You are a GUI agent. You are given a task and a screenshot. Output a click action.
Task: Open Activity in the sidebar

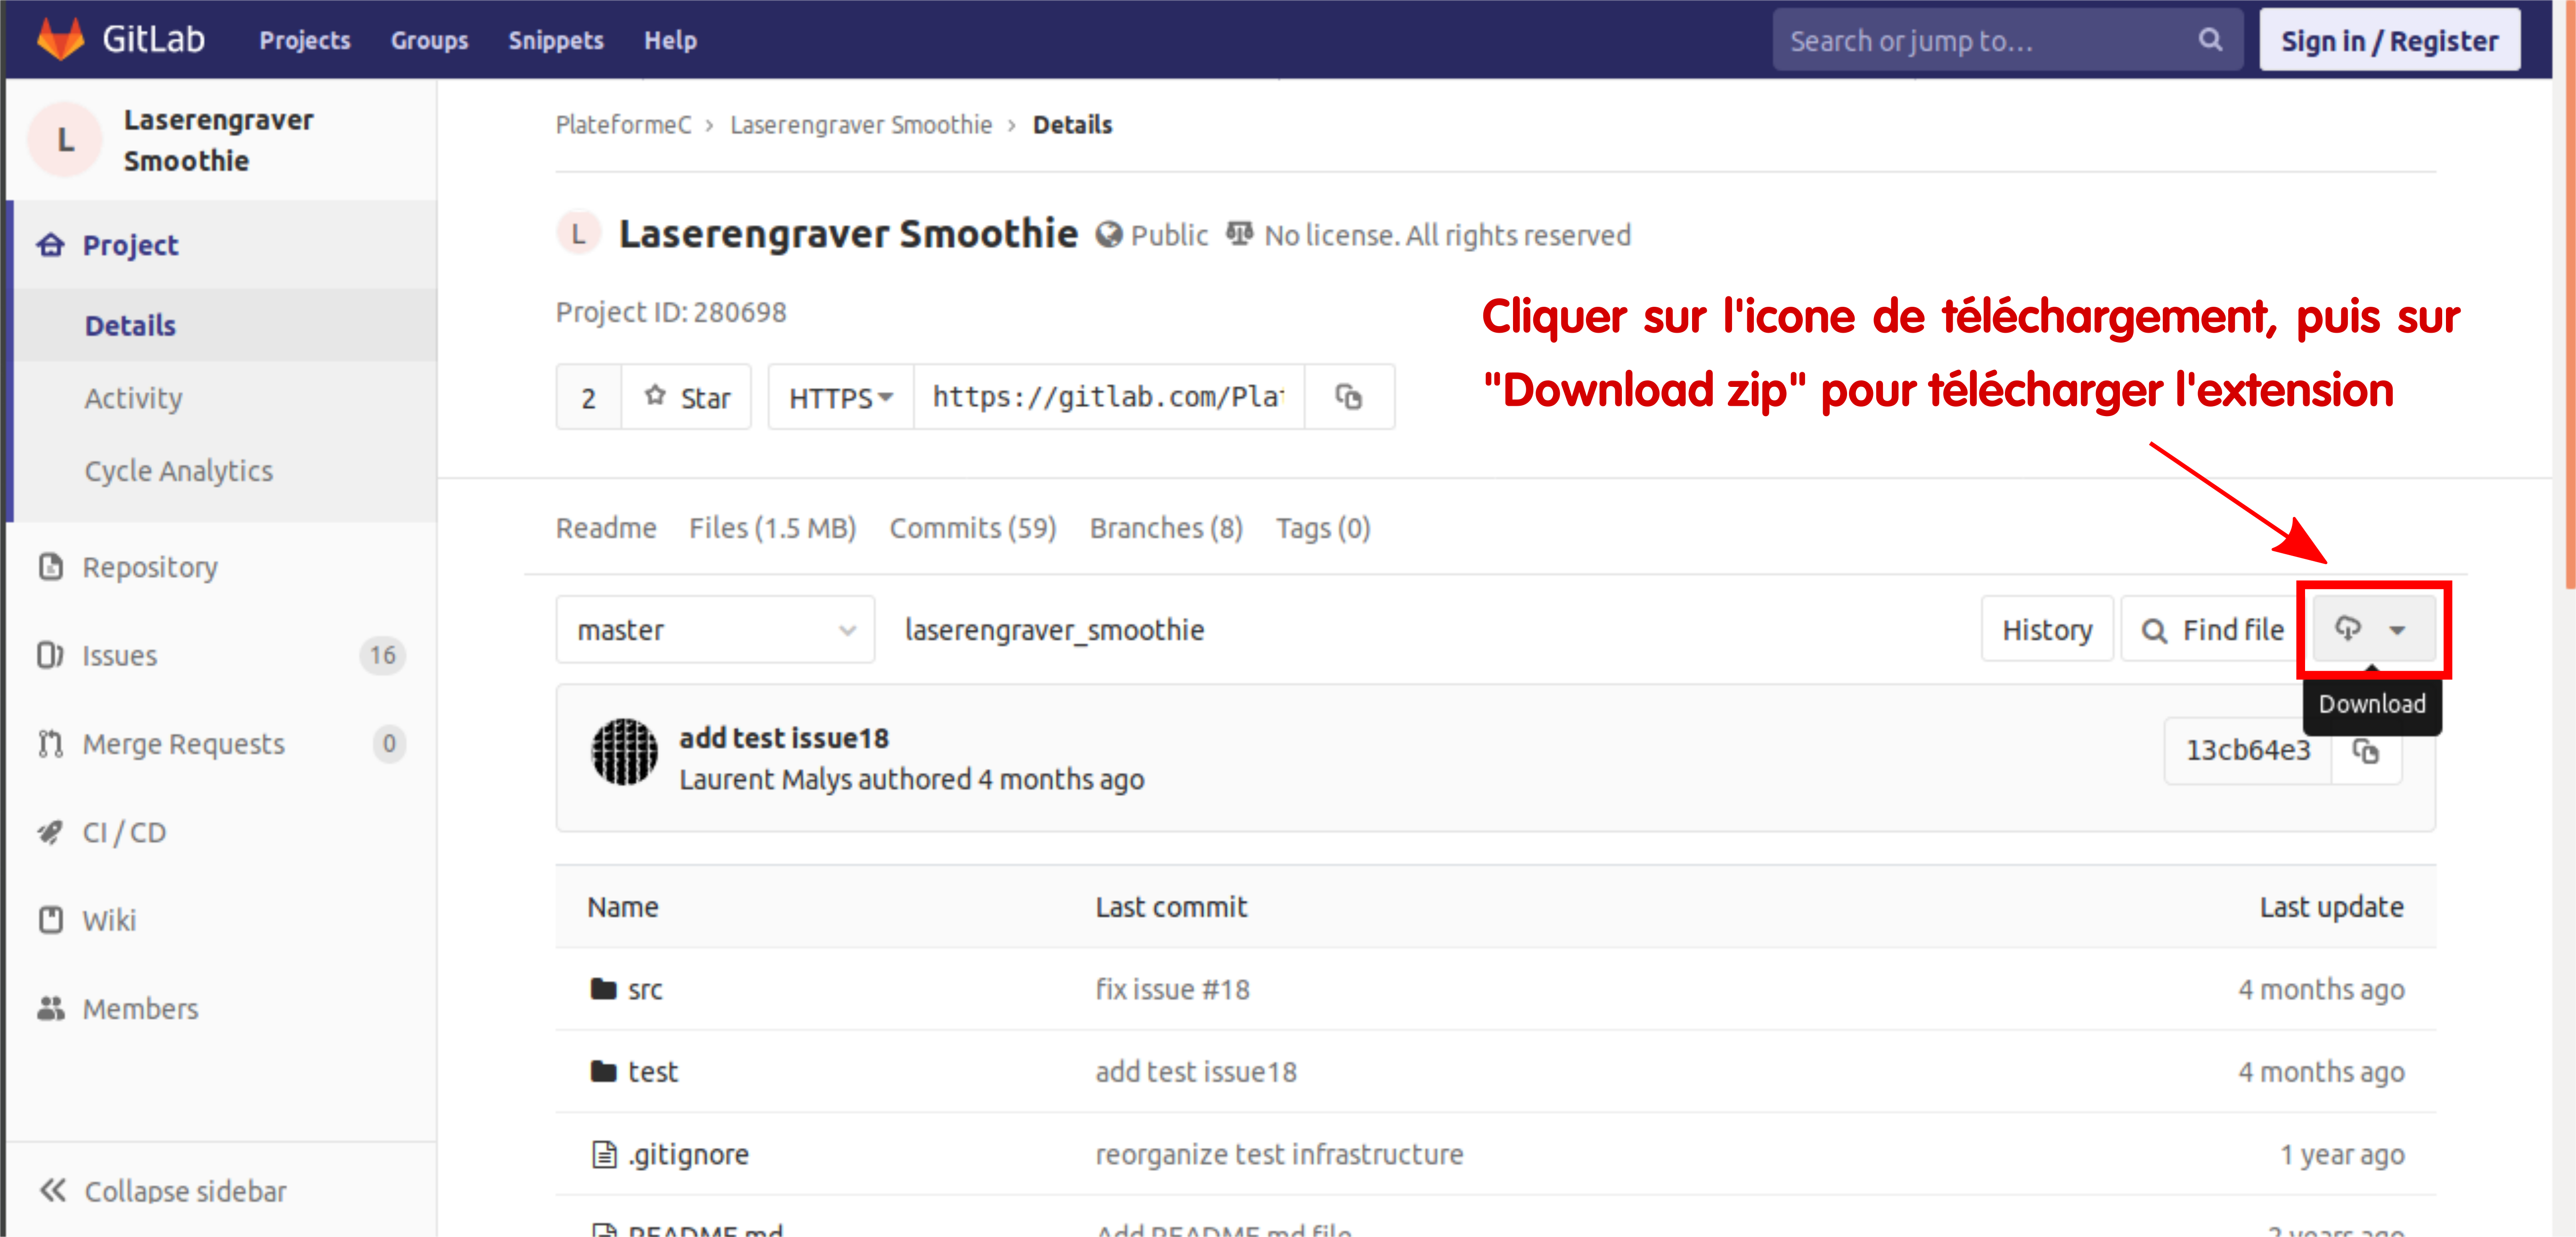(x=134, y=398)
